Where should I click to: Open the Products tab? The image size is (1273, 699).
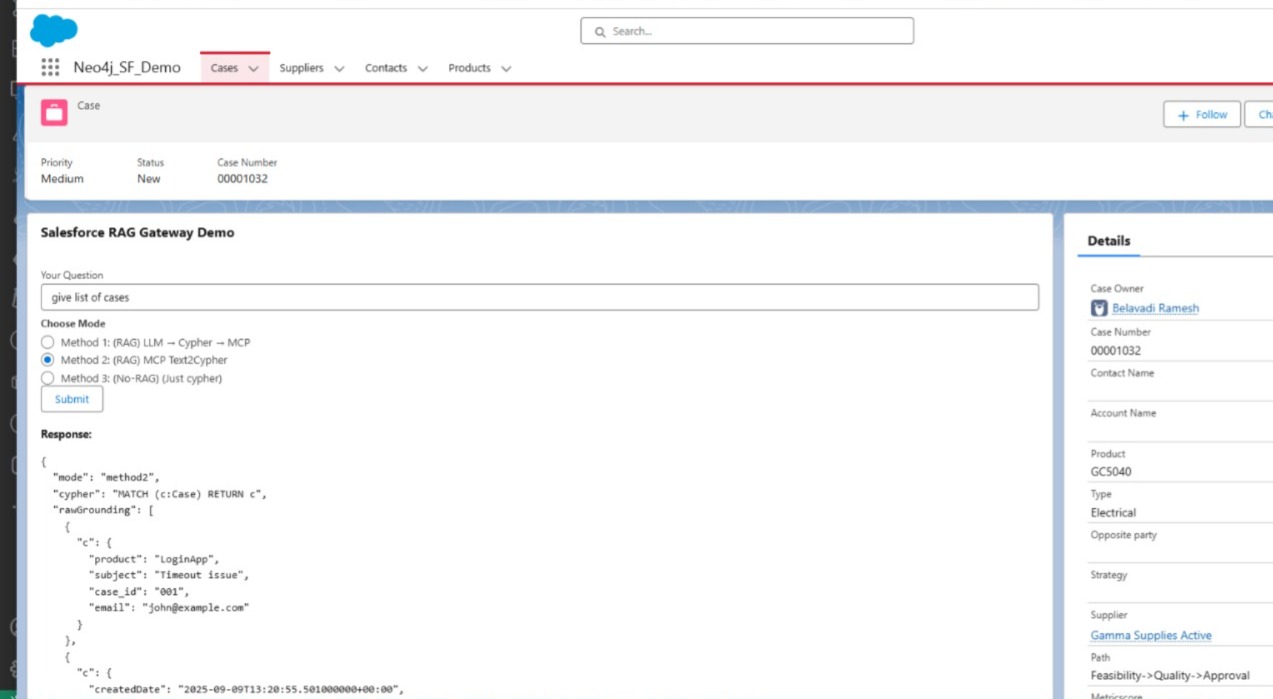(x=469, y=68)
